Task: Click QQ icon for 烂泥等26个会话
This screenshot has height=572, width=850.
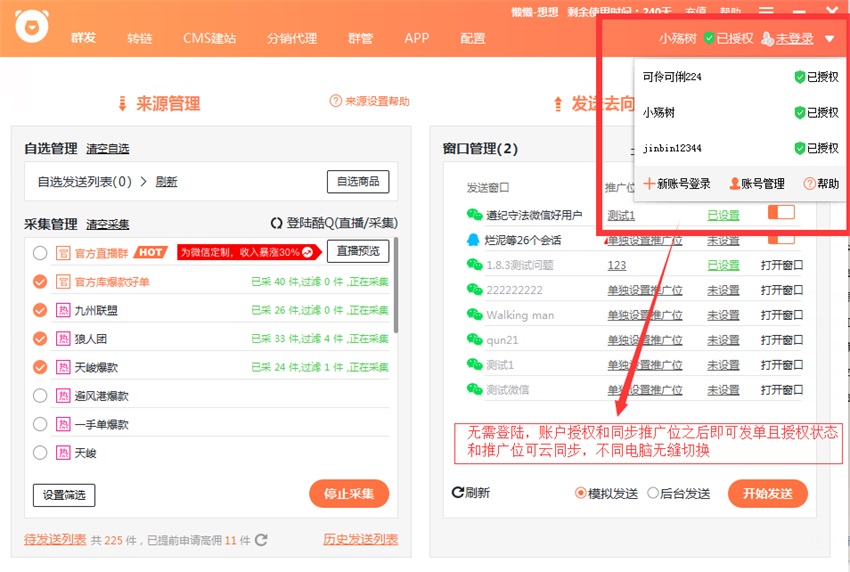Action: click(x=473, y=240)
